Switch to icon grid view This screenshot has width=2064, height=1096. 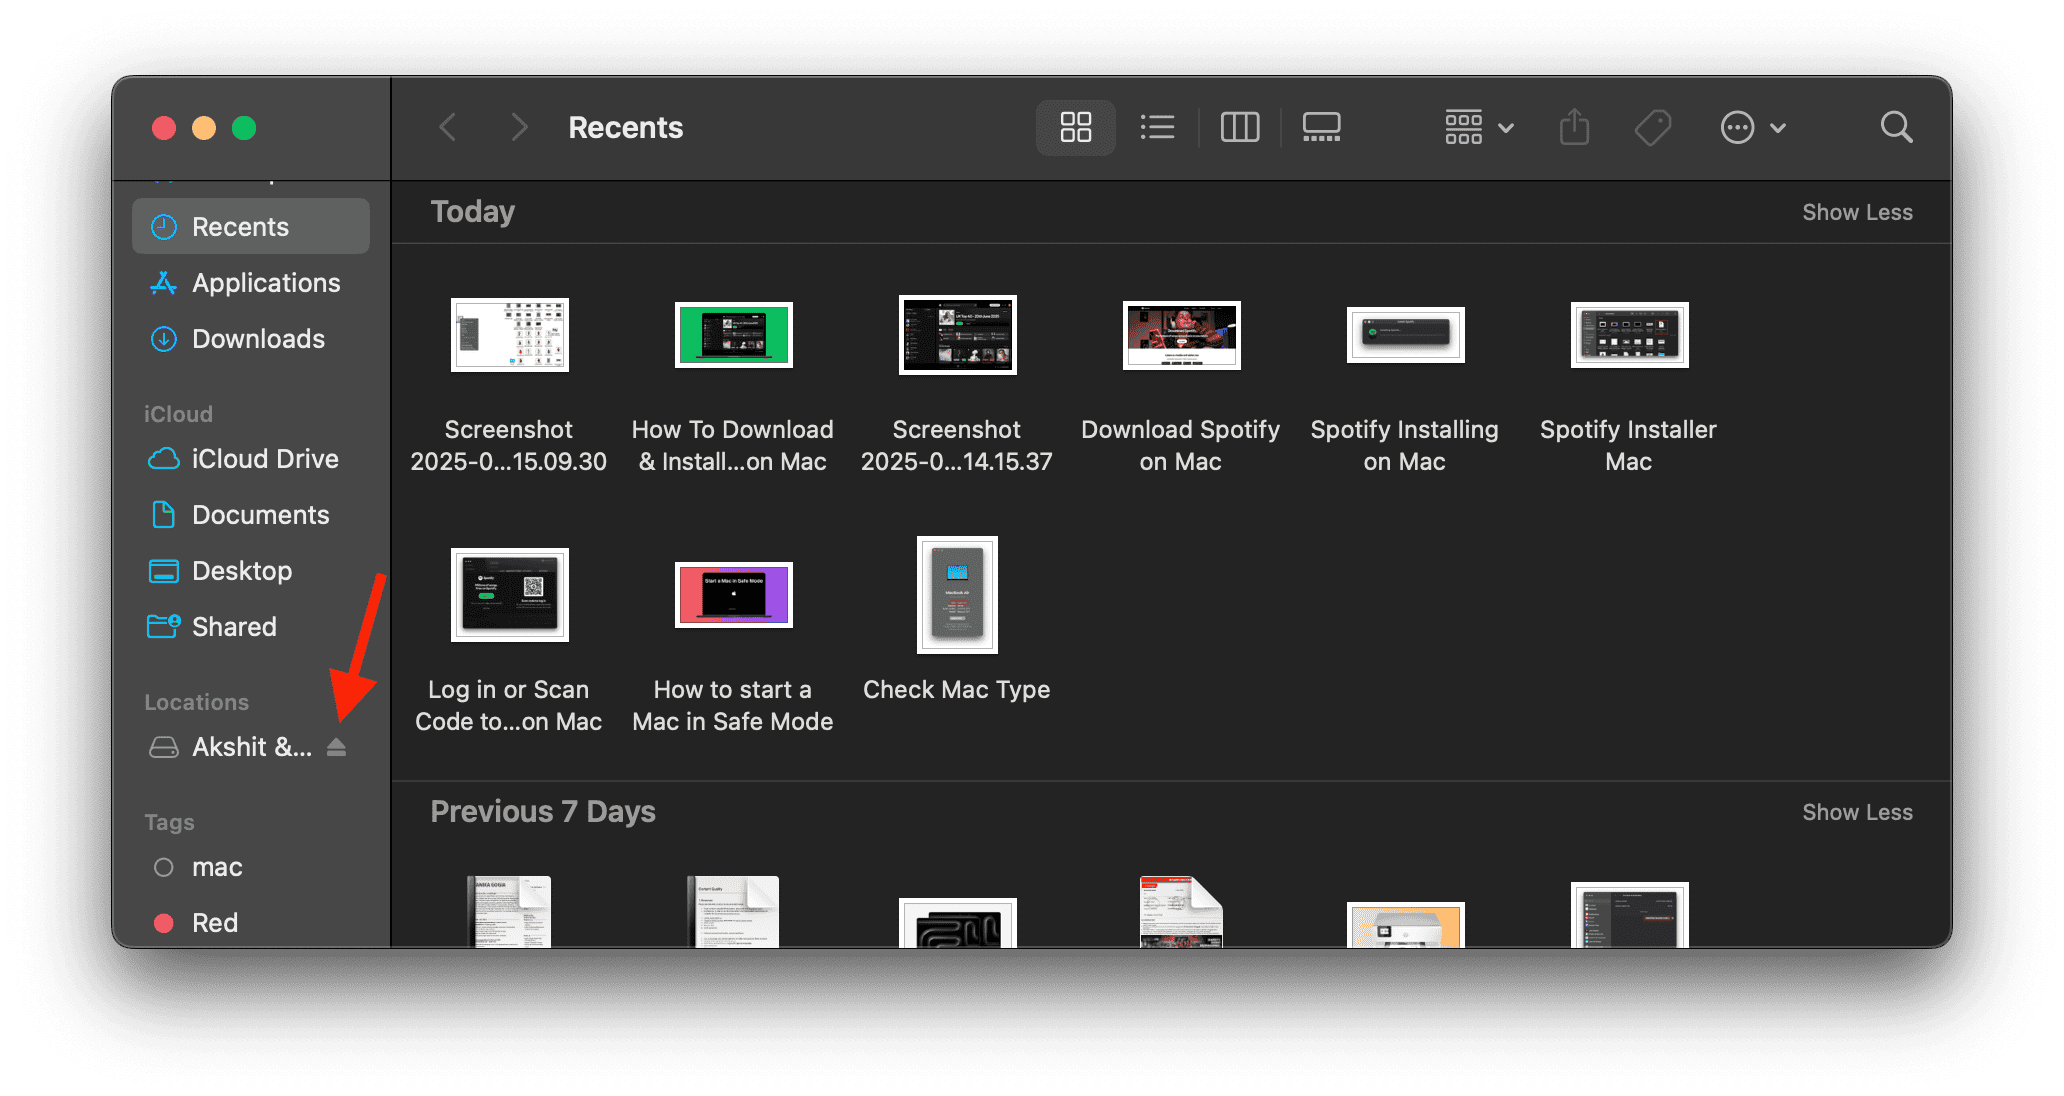[x=1075, y=127]
